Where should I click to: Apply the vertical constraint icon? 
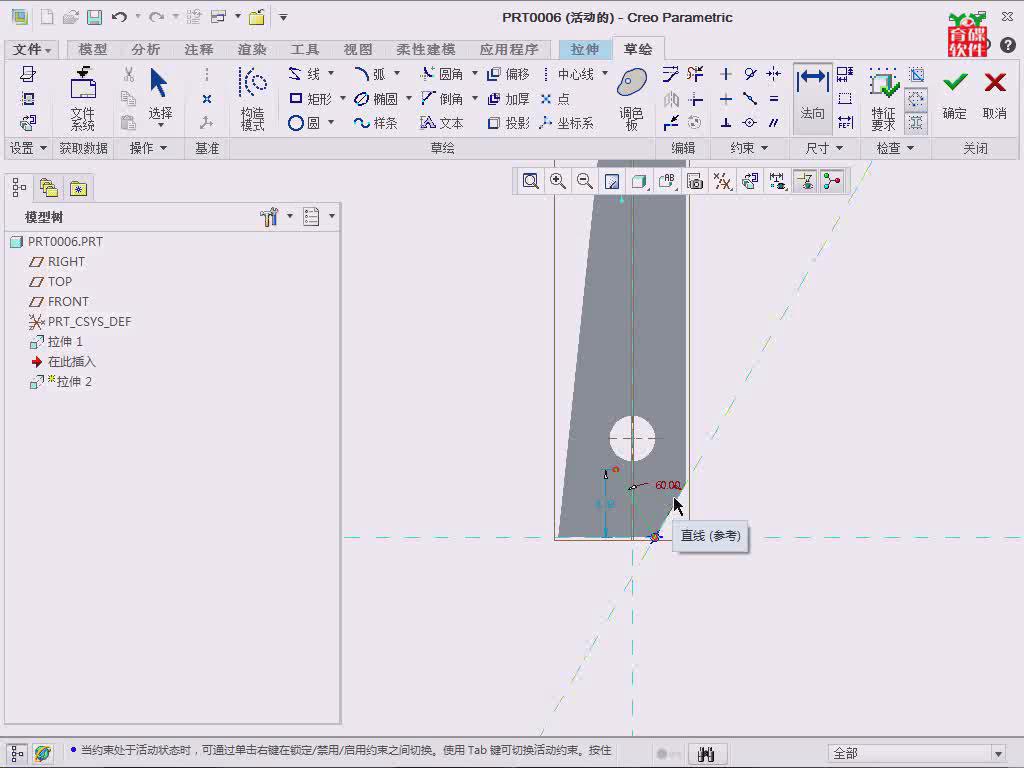click(726, 74)
